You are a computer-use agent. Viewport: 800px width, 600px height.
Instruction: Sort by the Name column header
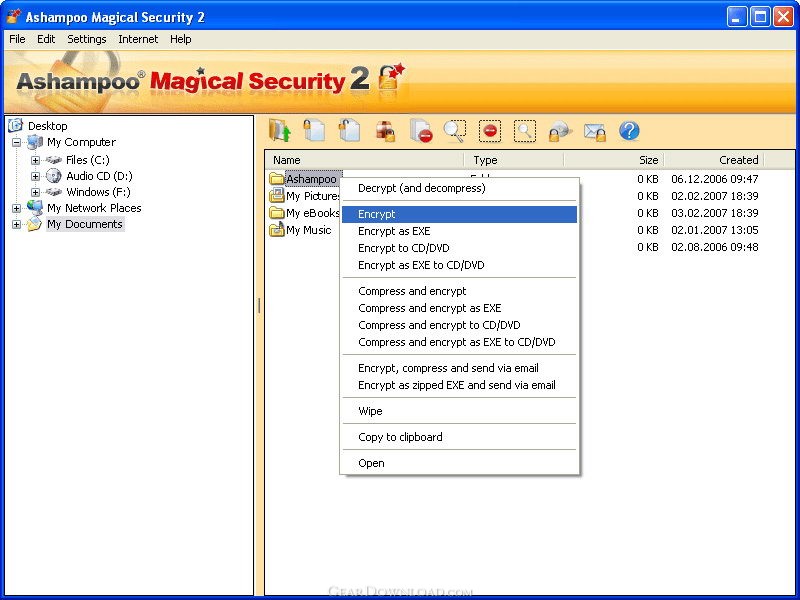tap(364, 160)
